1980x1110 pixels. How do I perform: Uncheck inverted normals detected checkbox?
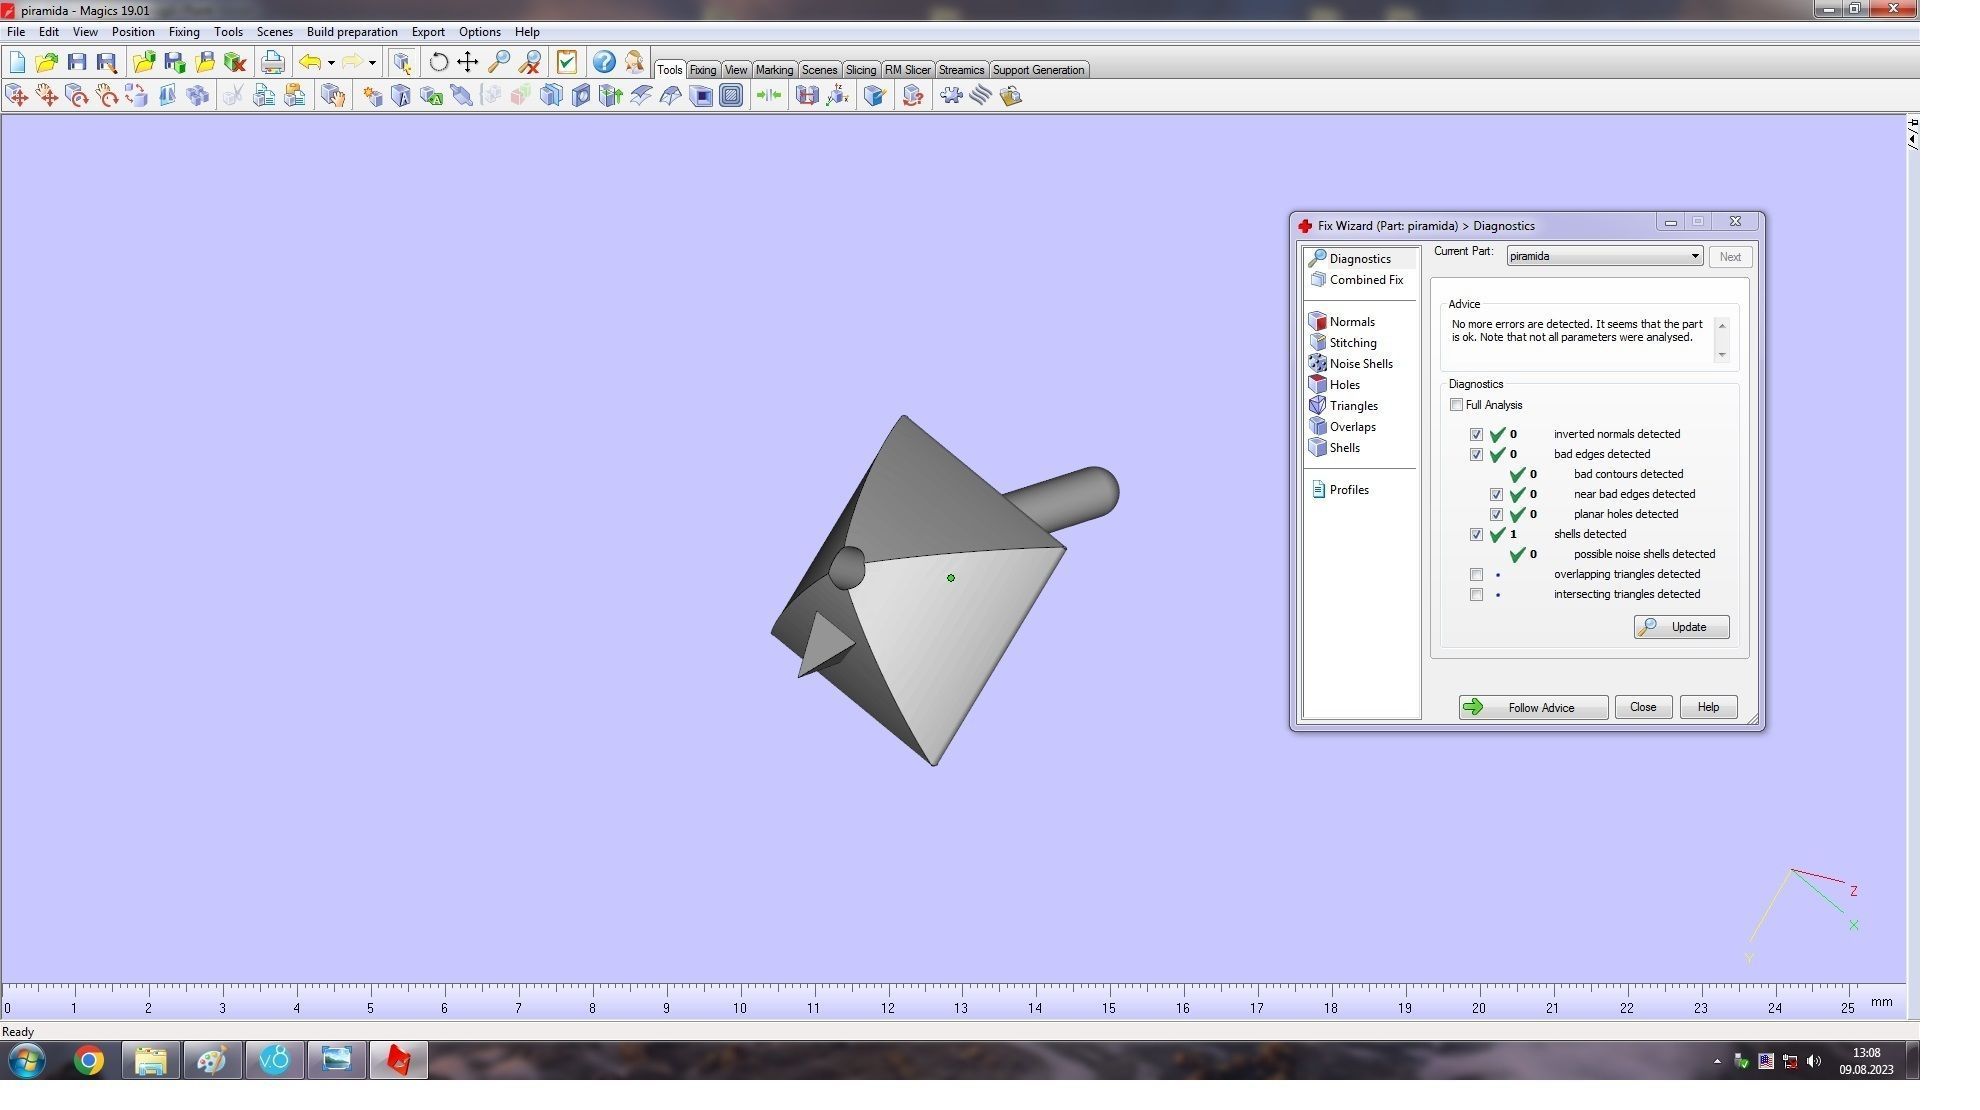point(1476,435)
